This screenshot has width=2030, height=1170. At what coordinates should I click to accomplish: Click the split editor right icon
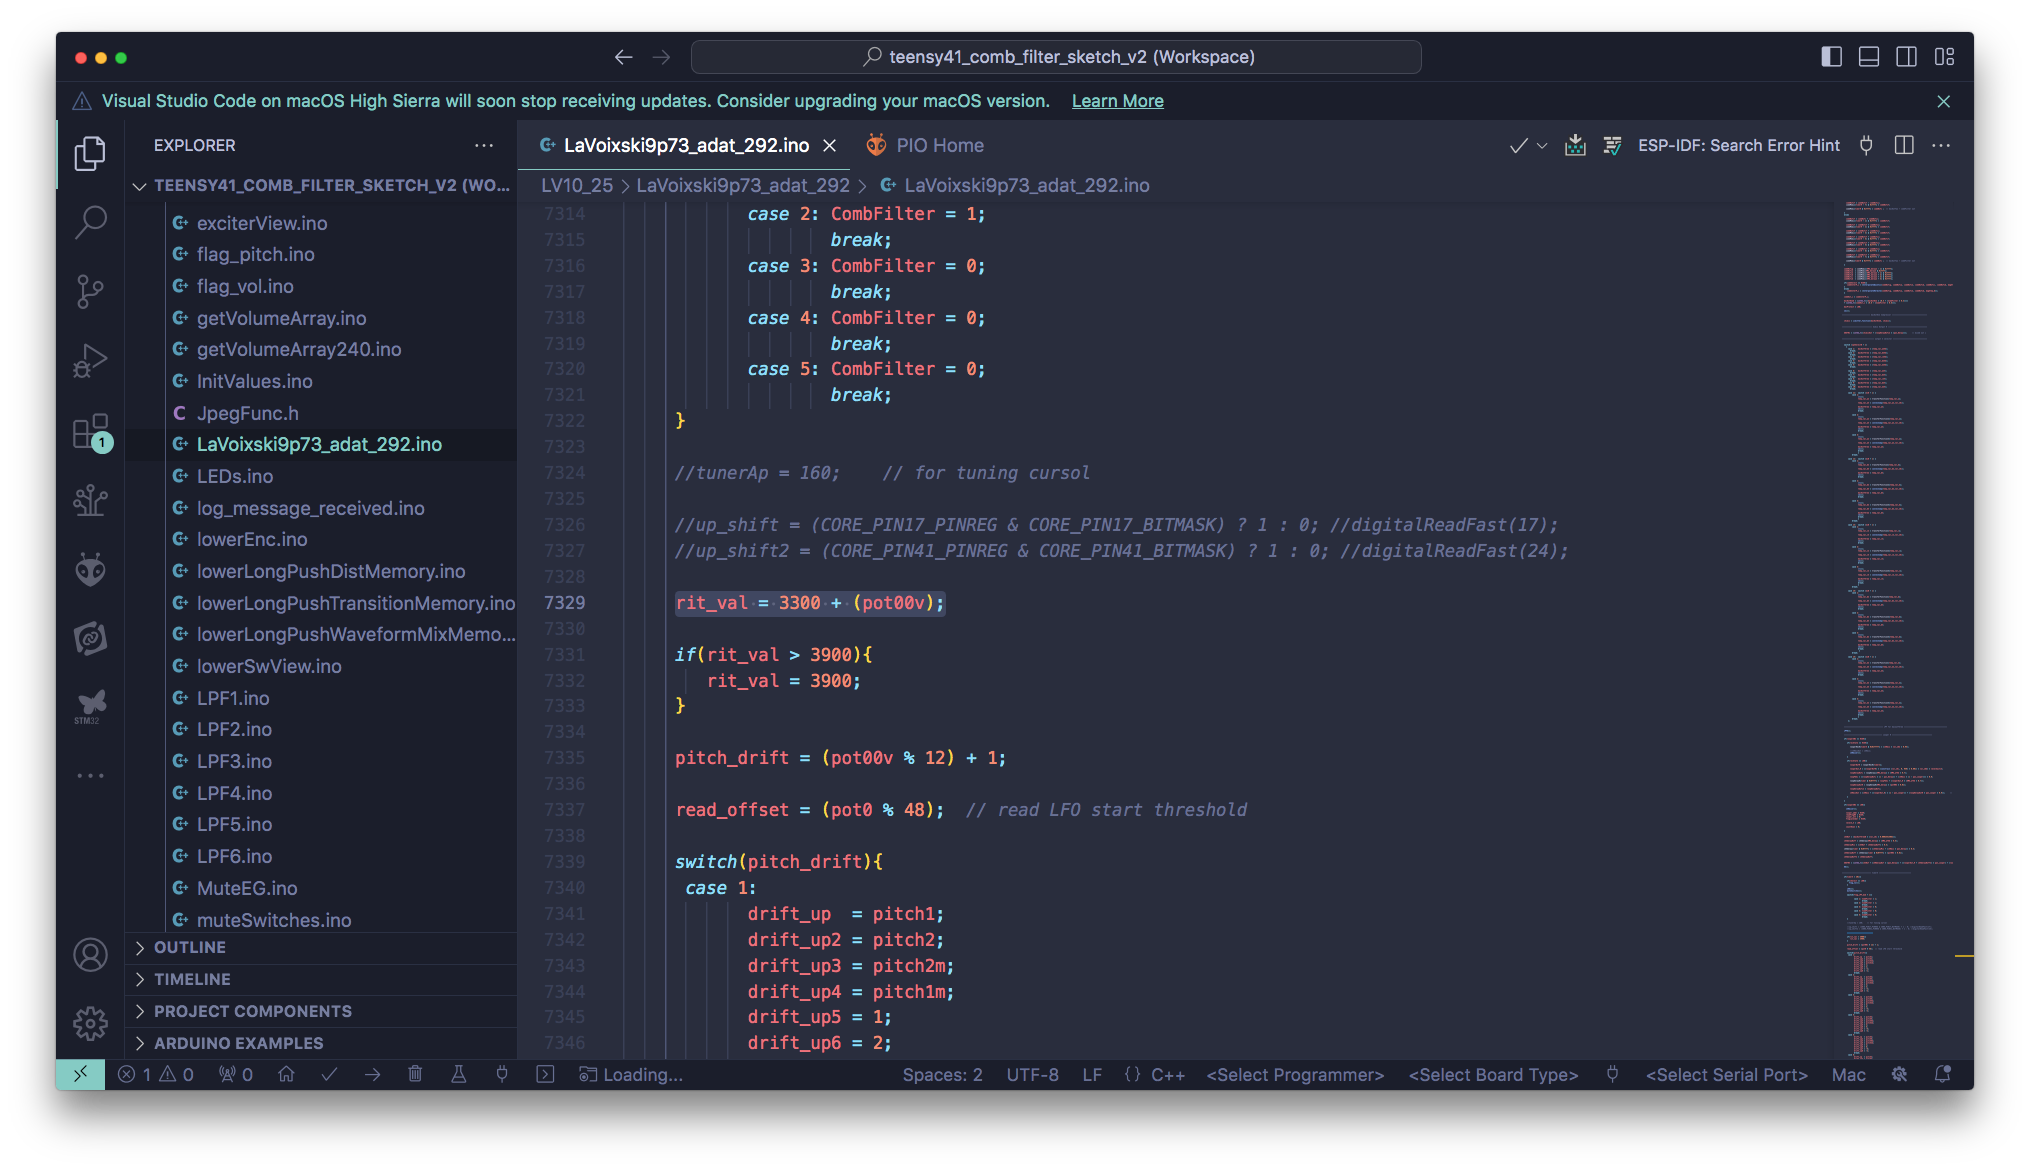pyautogui.click(x=1904, y=145)
